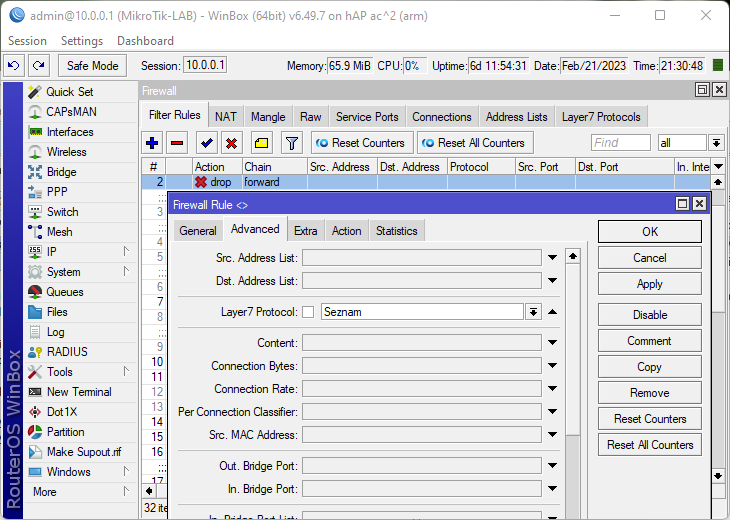This screenshot has height=520, width=730.
Task: Toggle Layer7 Protocol invert checkbox
Action: (x=308, y=312)
